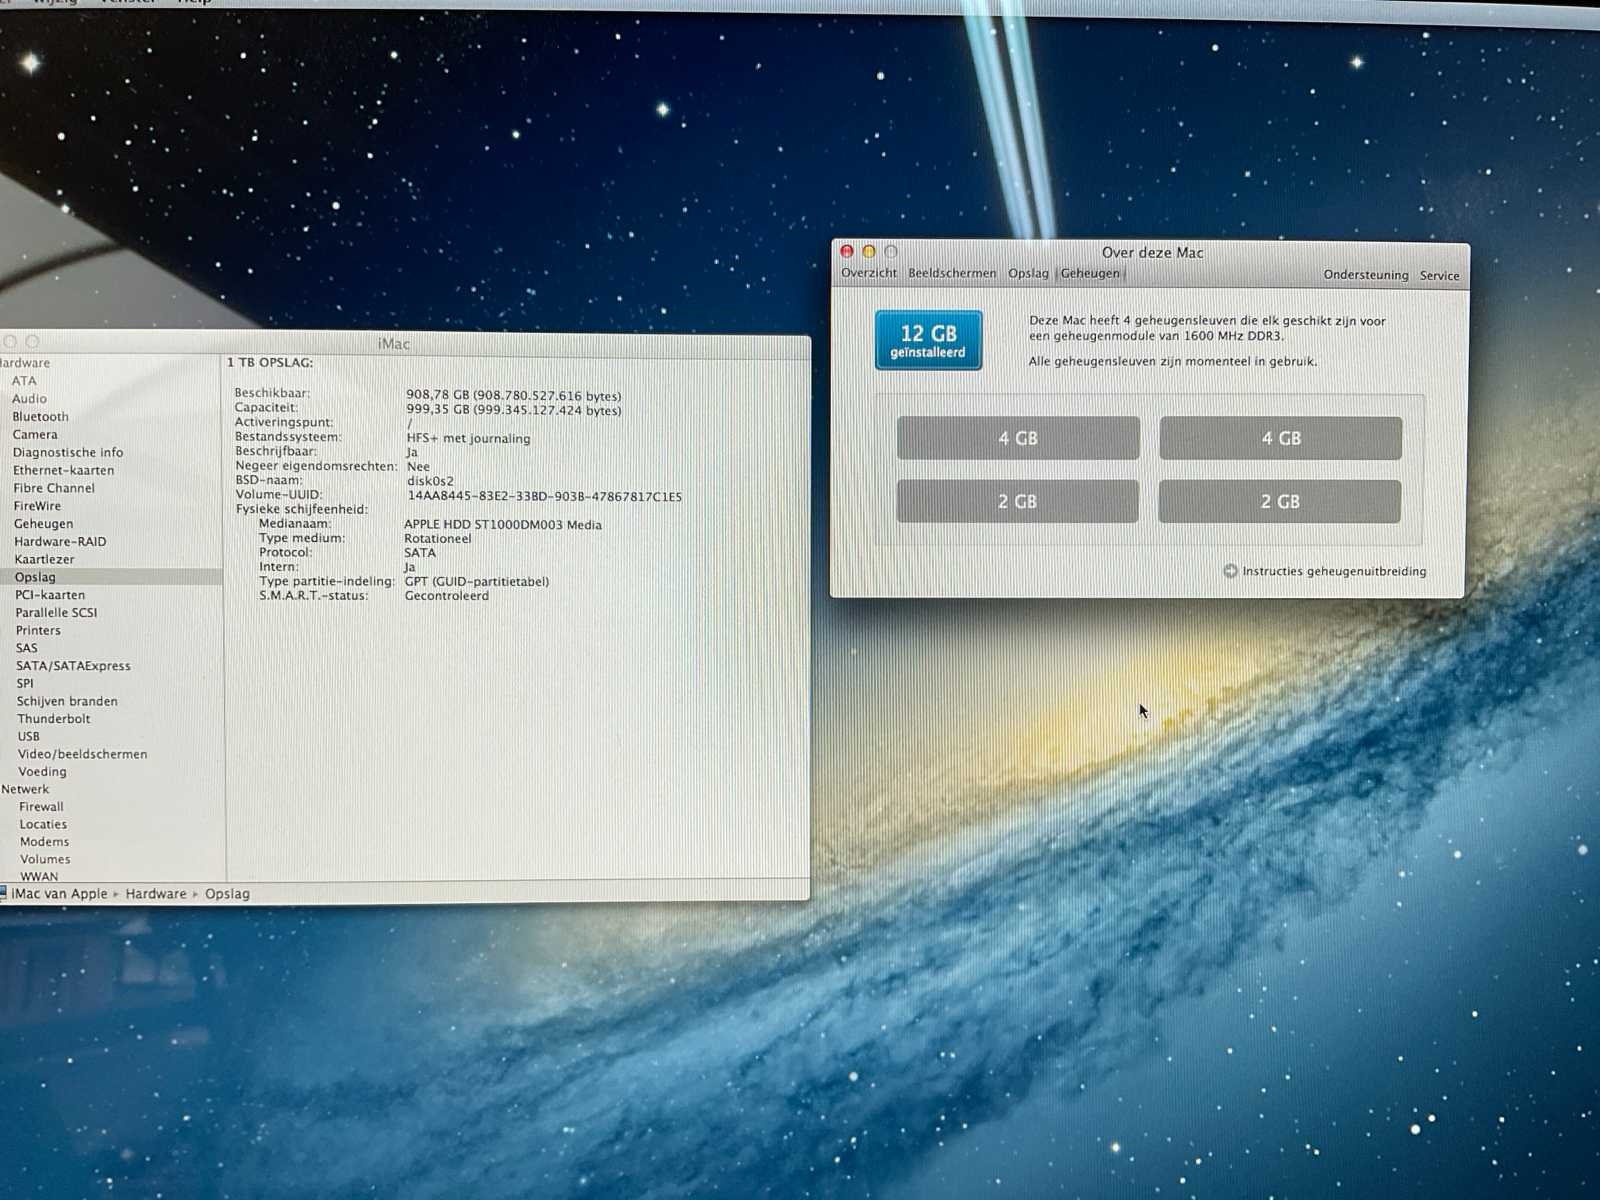Choose USB from the hardware list

pyautogui.click(x=28, y=736)
